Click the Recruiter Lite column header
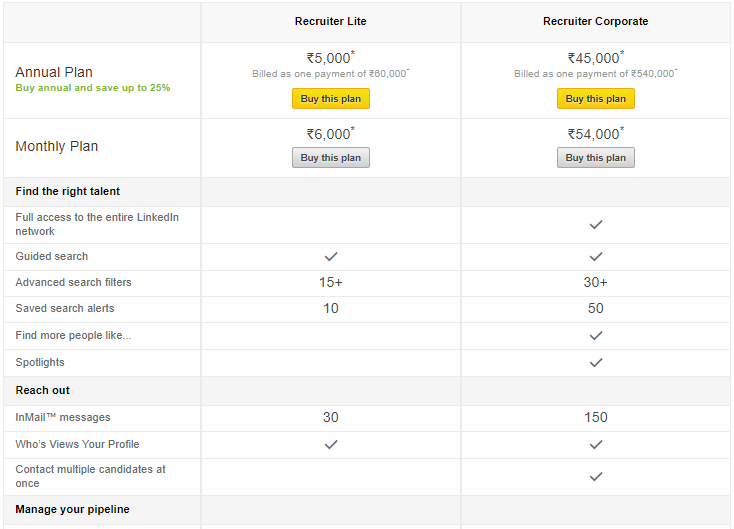The width and height of the screenshot is (734, 529). 330,21
